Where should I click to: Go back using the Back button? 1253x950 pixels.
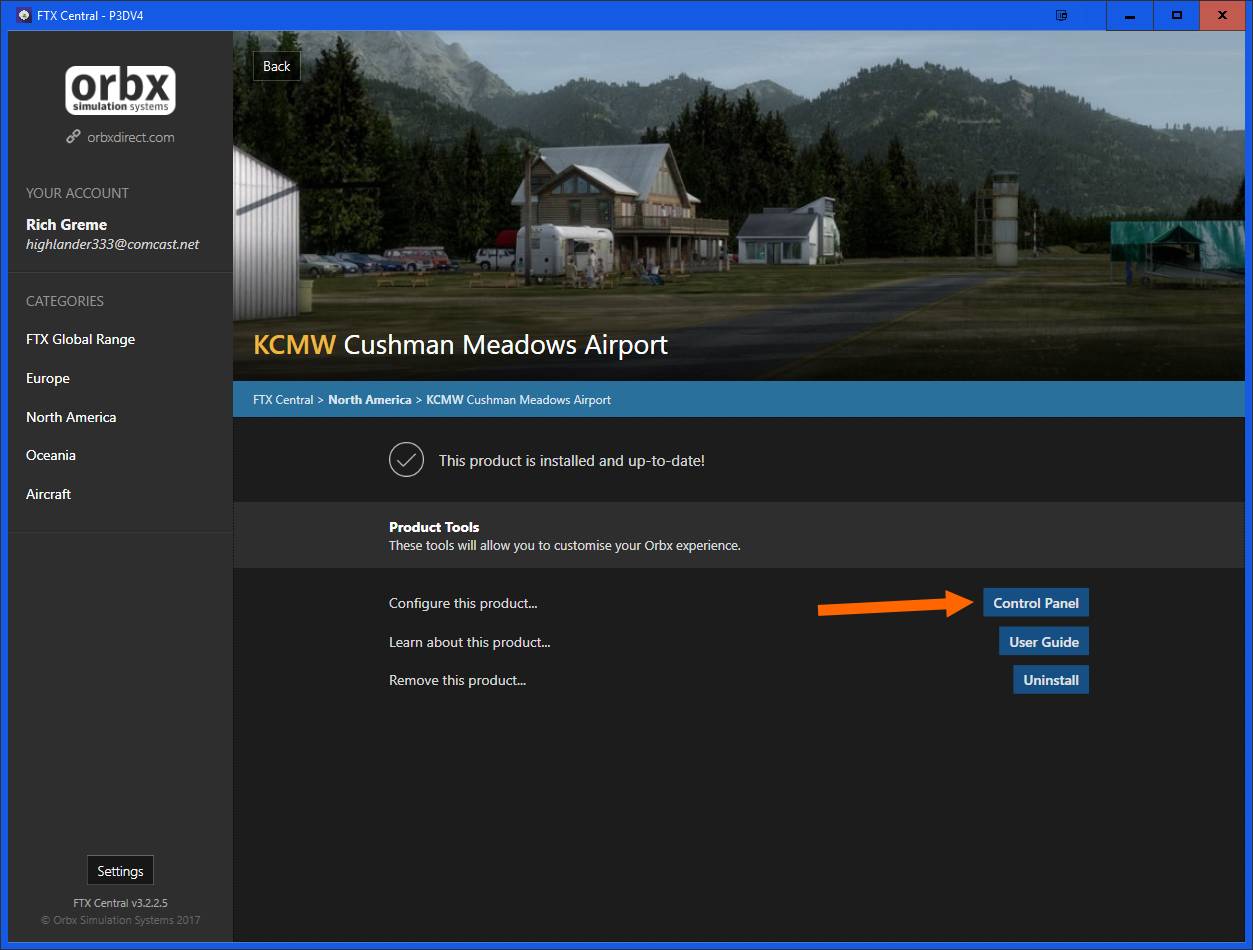(x=276, y=66)
